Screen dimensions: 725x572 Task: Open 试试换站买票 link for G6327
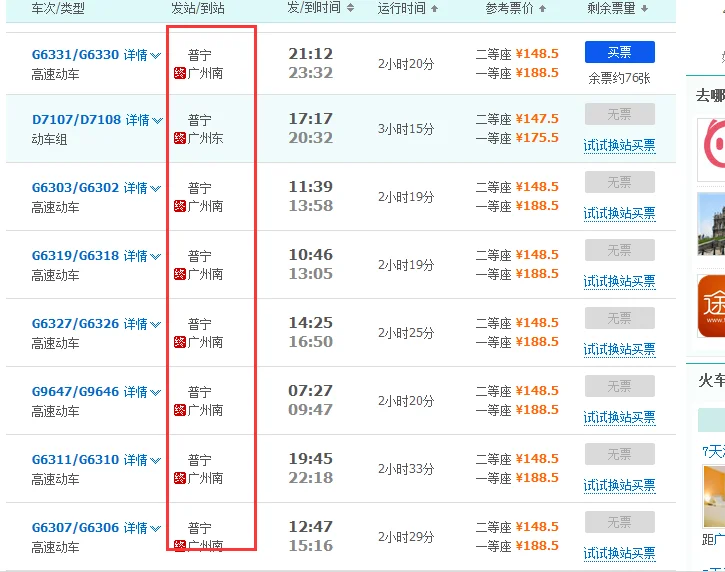(620, 350)
